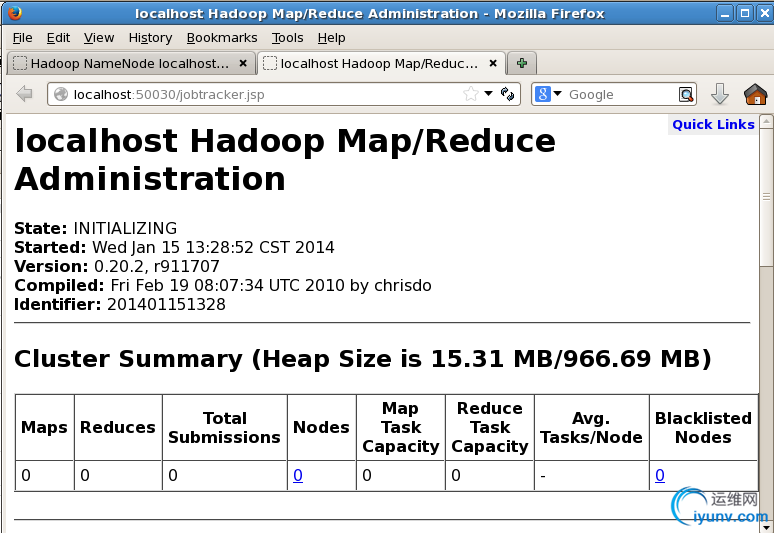Open the Tools menu
The height and width of the screenshot is (533, 774).
[x=287, y=38]
